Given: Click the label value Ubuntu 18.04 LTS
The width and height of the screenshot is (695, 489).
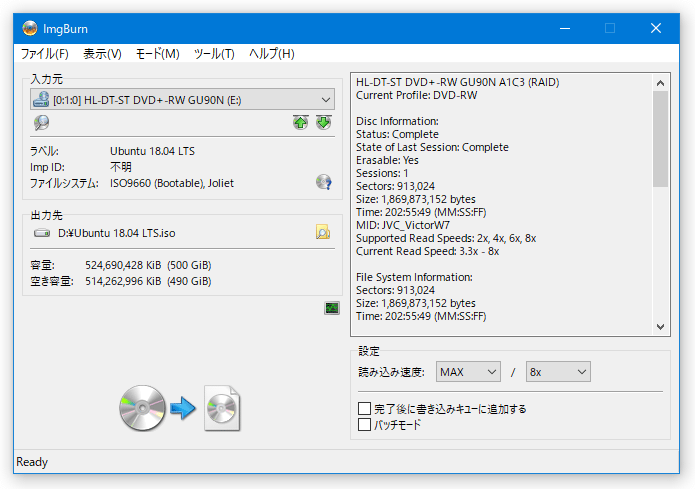Looking at the screenshot, I should pyautogui.click(x=152, y=151).
